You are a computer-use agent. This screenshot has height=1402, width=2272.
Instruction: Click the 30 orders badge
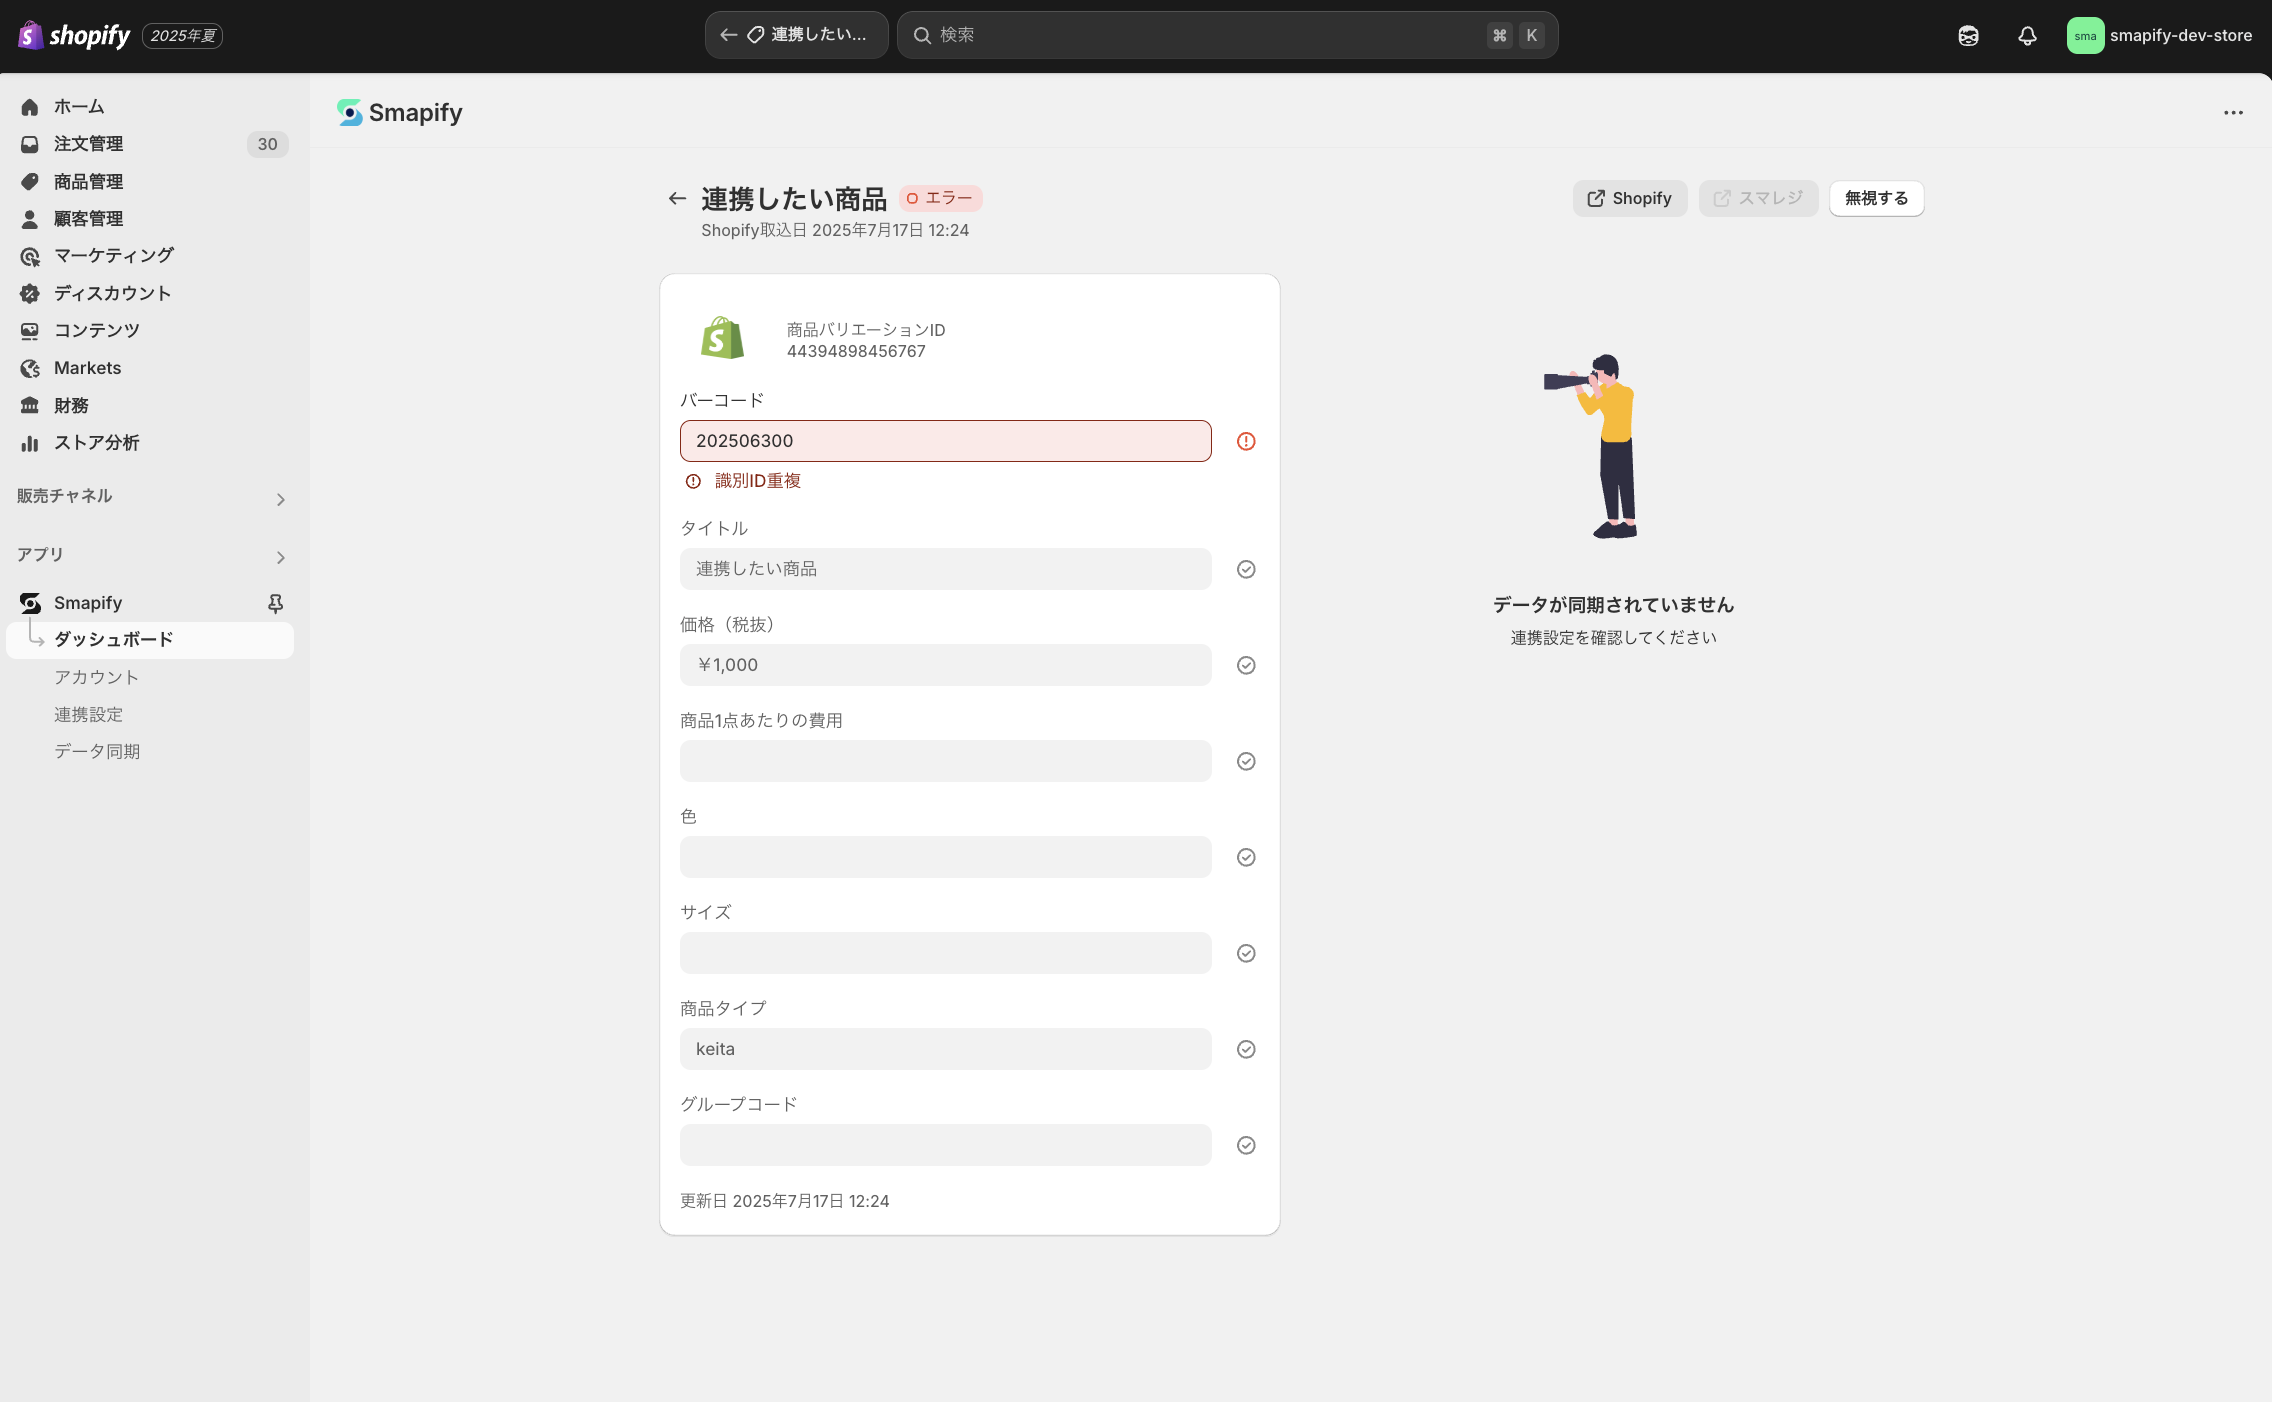(267, 144)
